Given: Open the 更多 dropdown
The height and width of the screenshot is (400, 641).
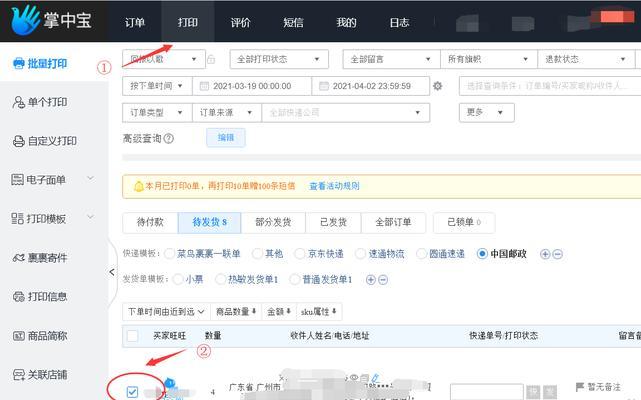Looking at the screenshot, I should (x=486, y=112).
